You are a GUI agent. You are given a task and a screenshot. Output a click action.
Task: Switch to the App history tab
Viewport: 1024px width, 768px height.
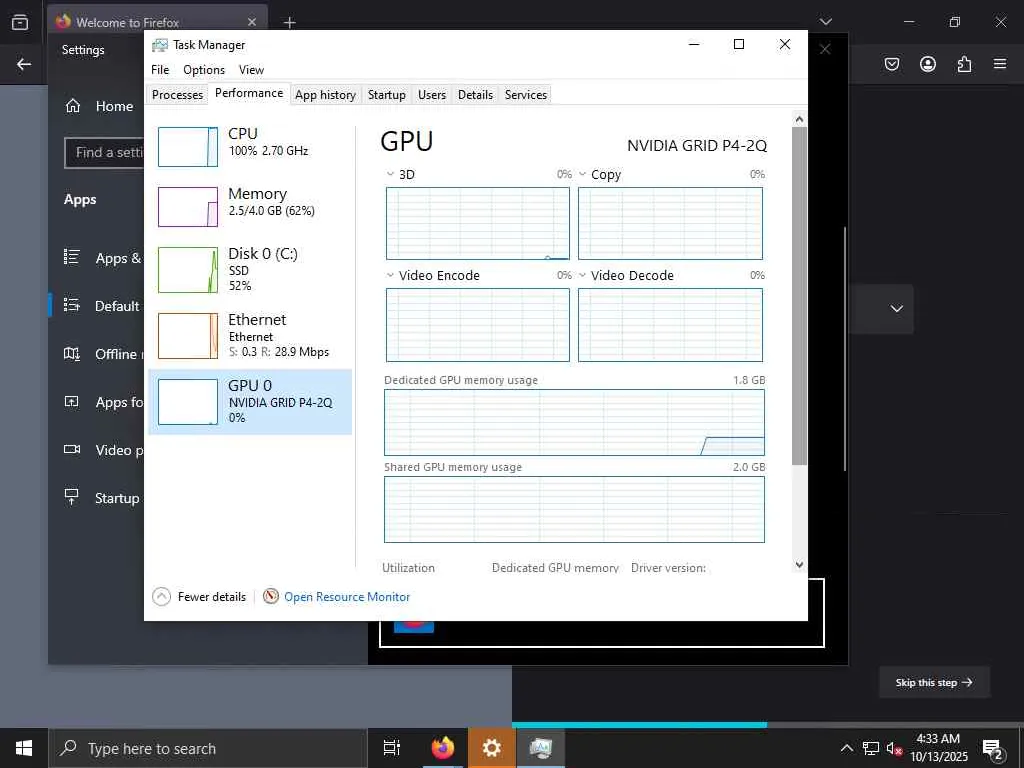(325, 95)
